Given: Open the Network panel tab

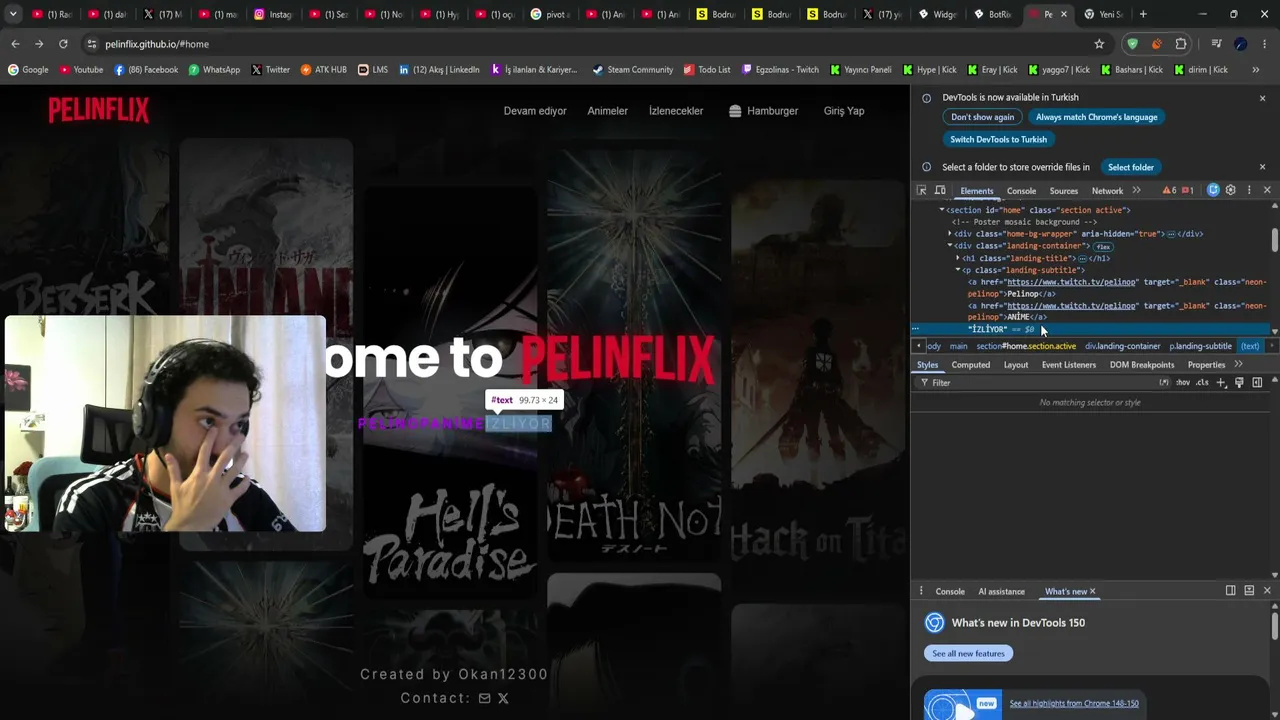Looking at the screenshot, I should pos(1107,190).
